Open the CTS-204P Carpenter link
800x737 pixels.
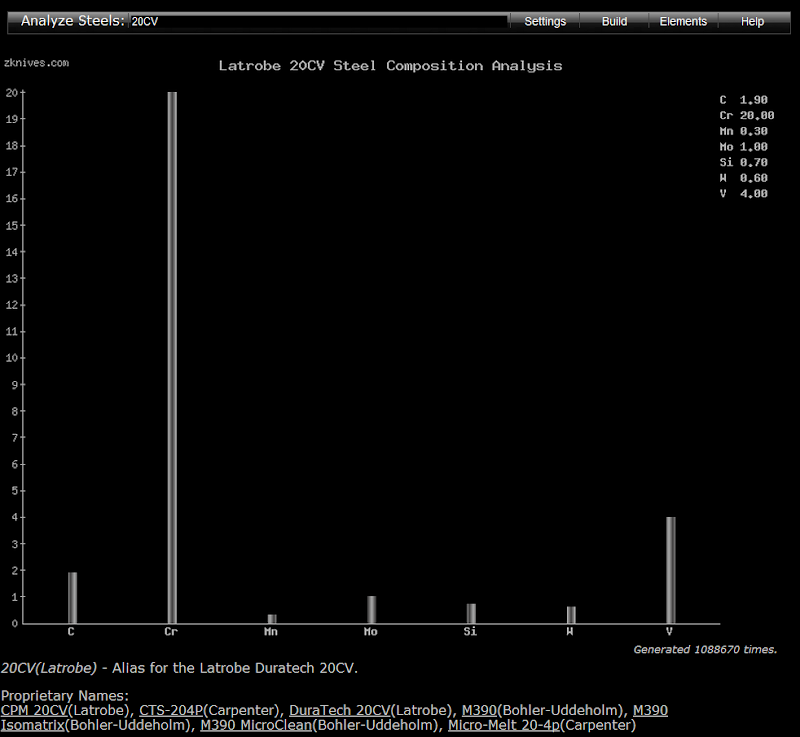pyautogui.click(x=171, y=710)
